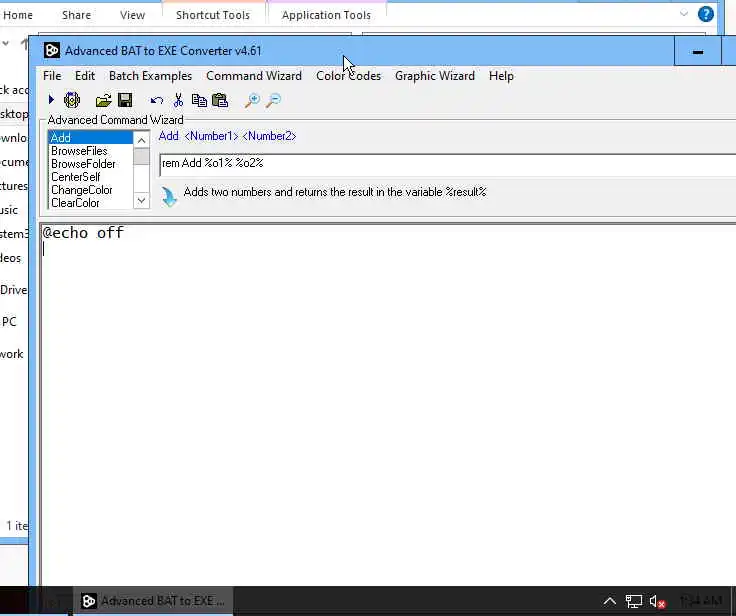Viewport: 736px width, 616px height.
Task: Open the File menu
Action: (x=52, y=76)
